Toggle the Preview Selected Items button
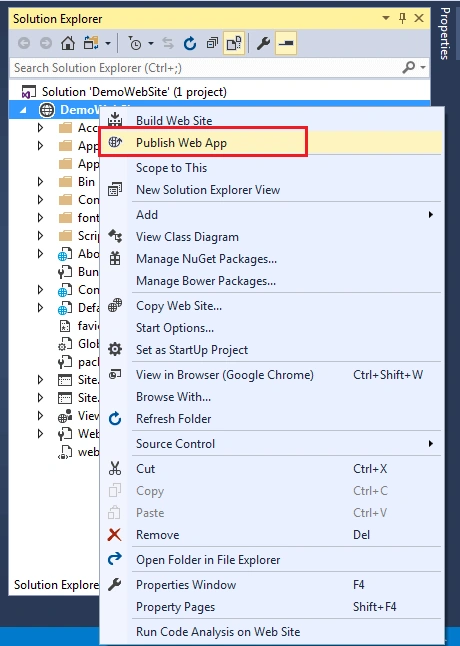 (286, 43)
